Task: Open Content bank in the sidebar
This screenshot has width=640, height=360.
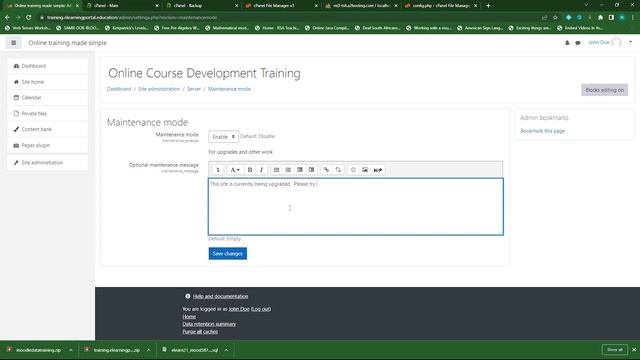Action: click(47, 129)
